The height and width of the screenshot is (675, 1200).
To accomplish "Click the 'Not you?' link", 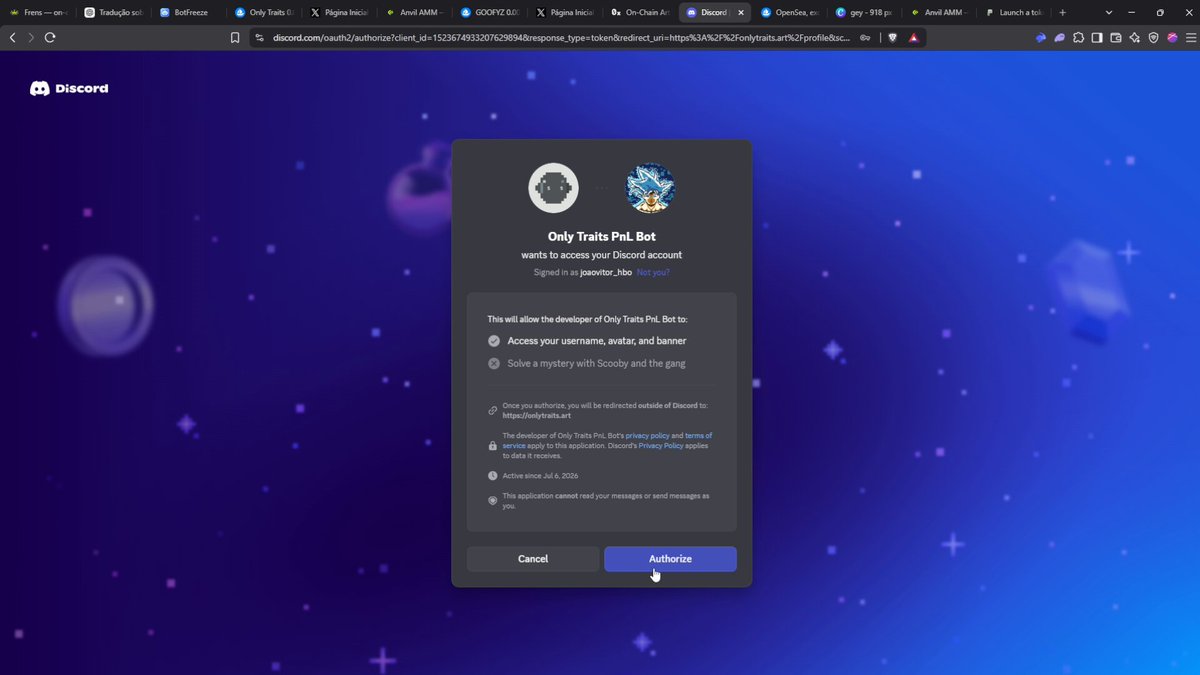I will click(653, 272).
